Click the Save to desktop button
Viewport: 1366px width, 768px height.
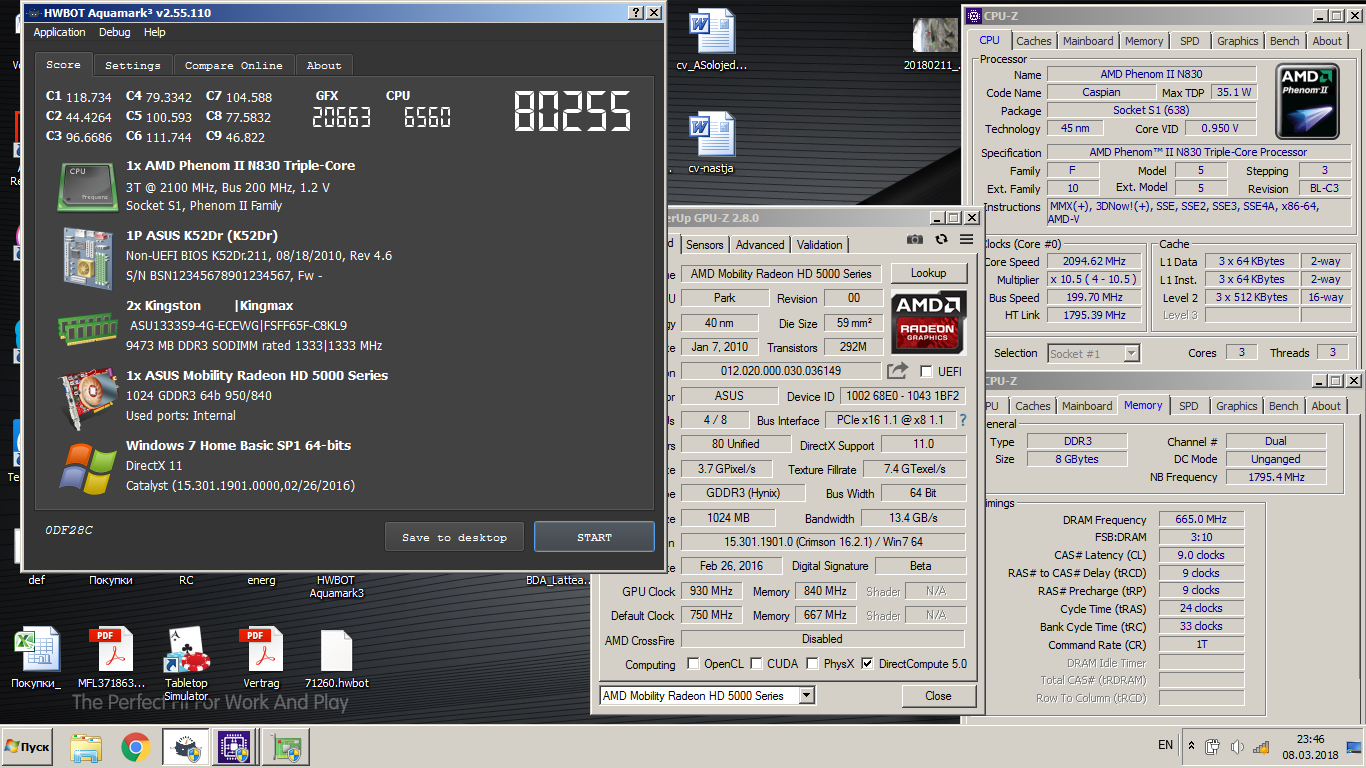coord(455,537)
